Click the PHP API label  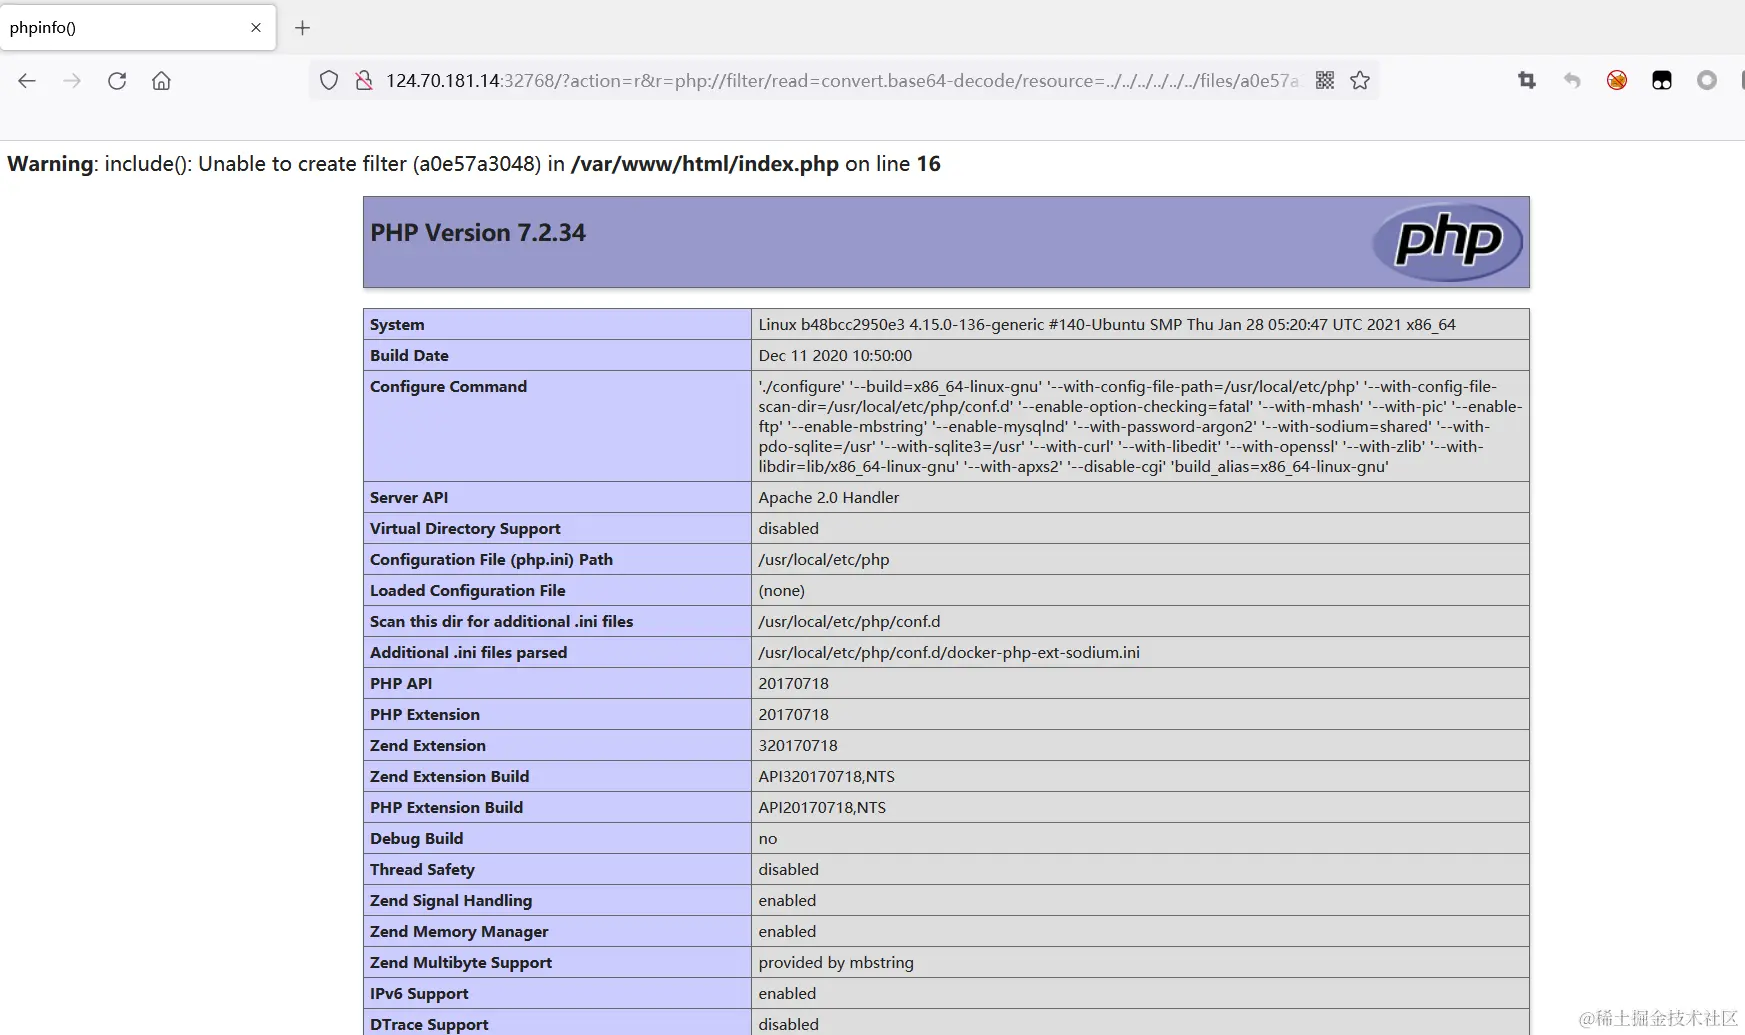[x=401, y=684]
